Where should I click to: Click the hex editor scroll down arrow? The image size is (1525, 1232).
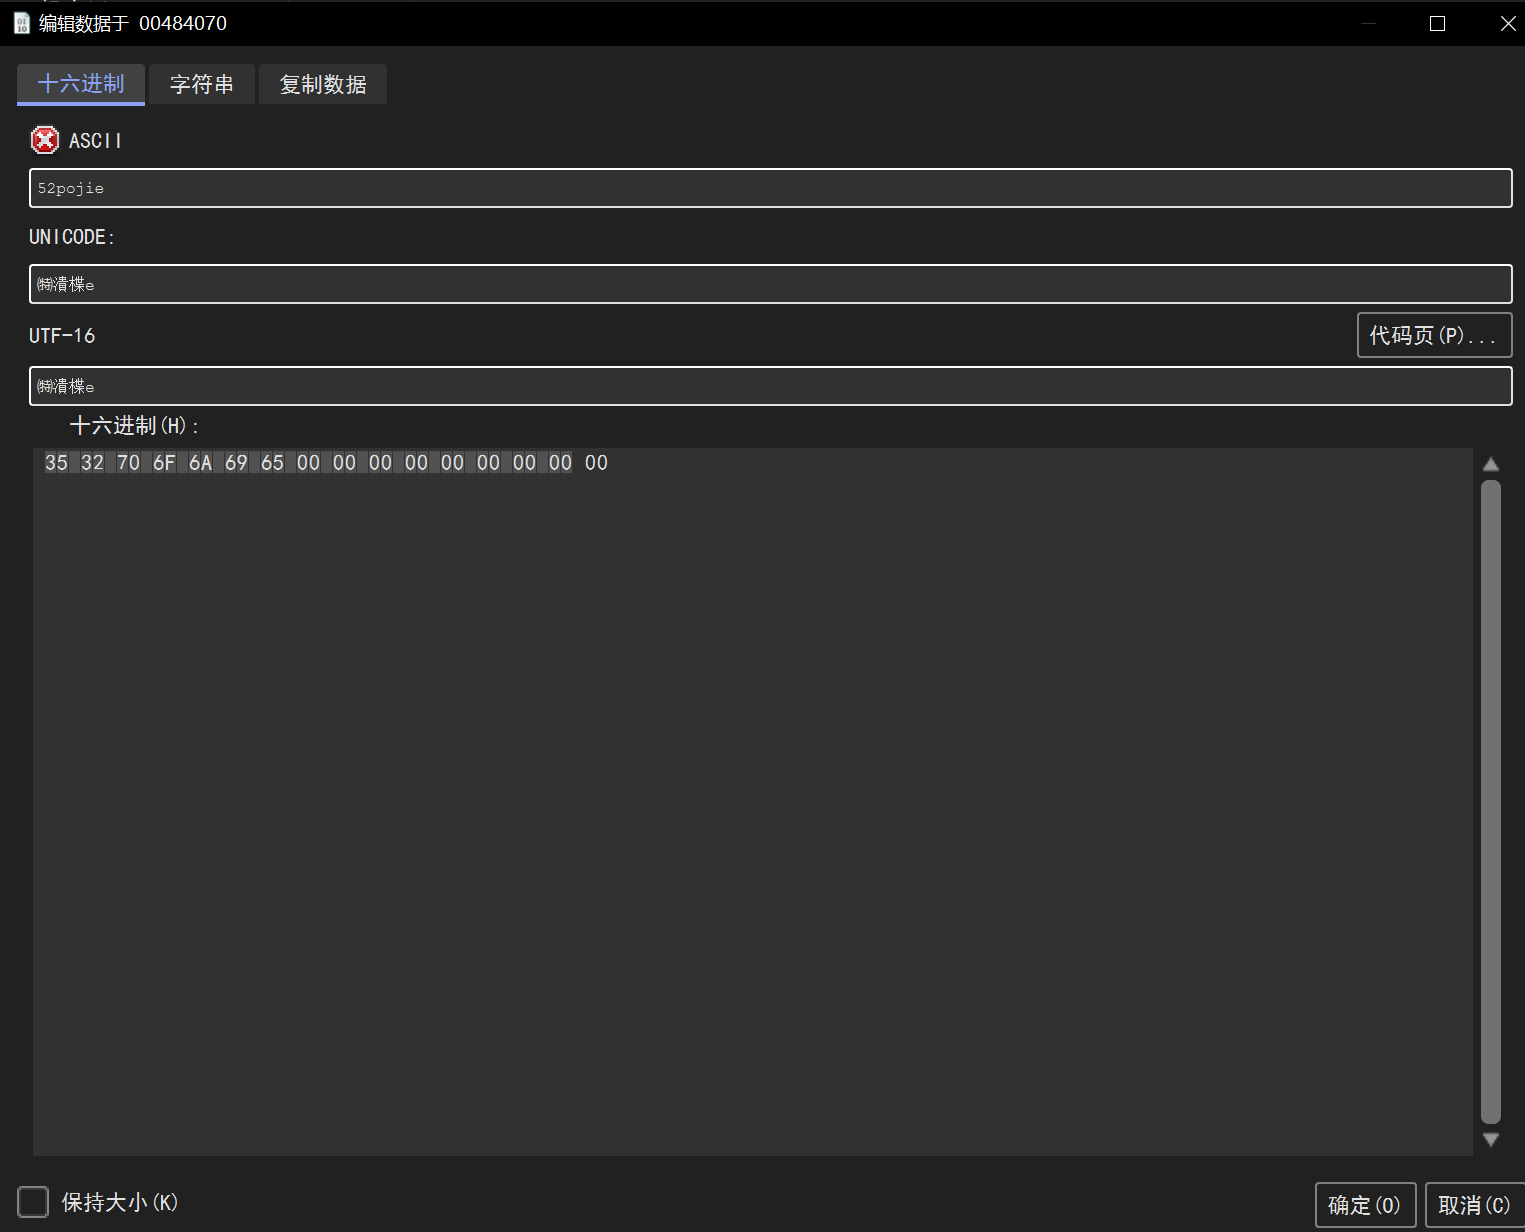click(x=1491, y=1140)
